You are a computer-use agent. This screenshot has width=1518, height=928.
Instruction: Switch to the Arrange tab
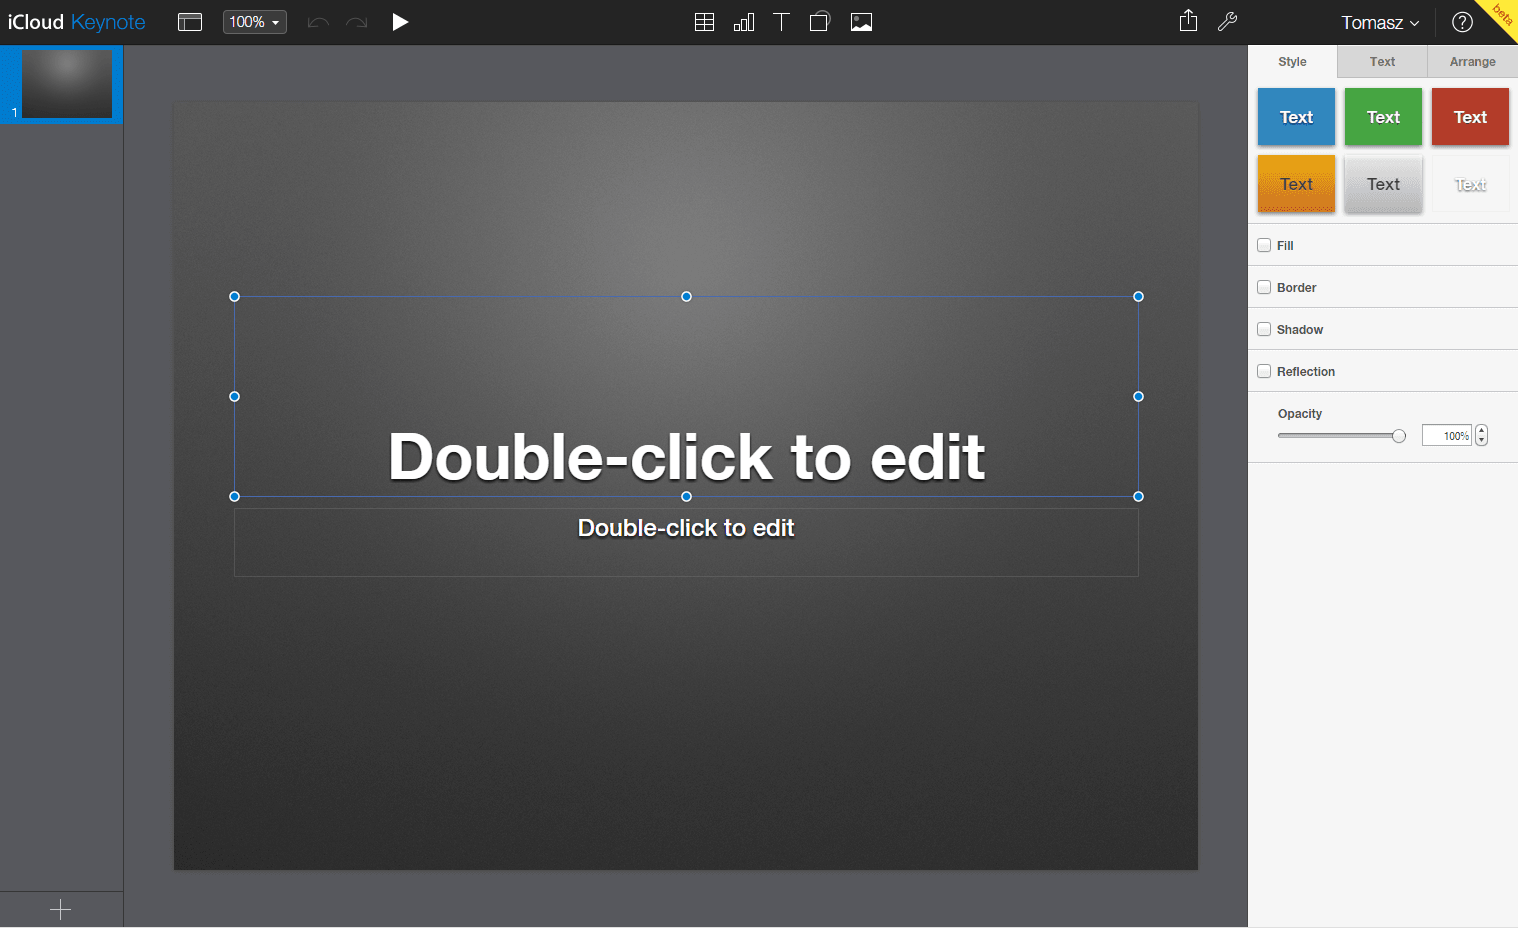pos(1473,62)
